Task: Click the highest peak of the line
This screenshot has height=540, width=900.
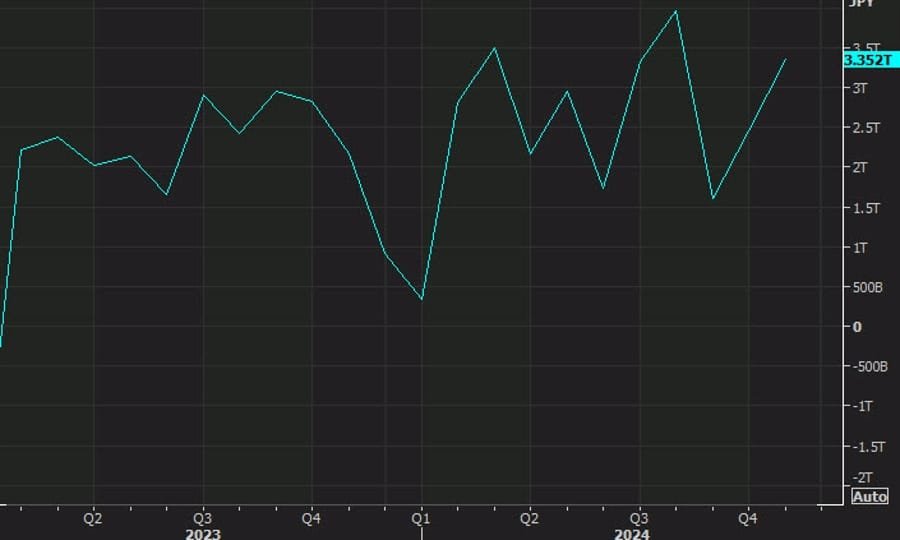Action: [x=677, y=11]
